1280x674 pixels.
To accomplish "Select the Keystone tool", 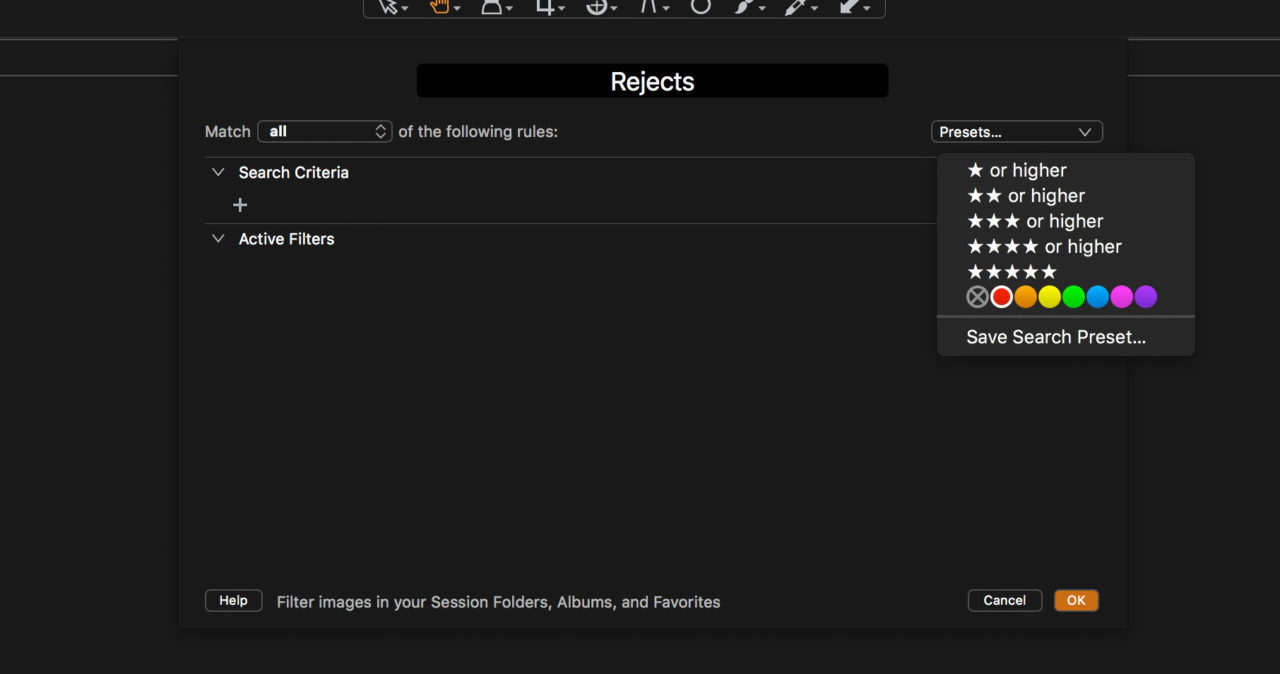I will [648, 6].
